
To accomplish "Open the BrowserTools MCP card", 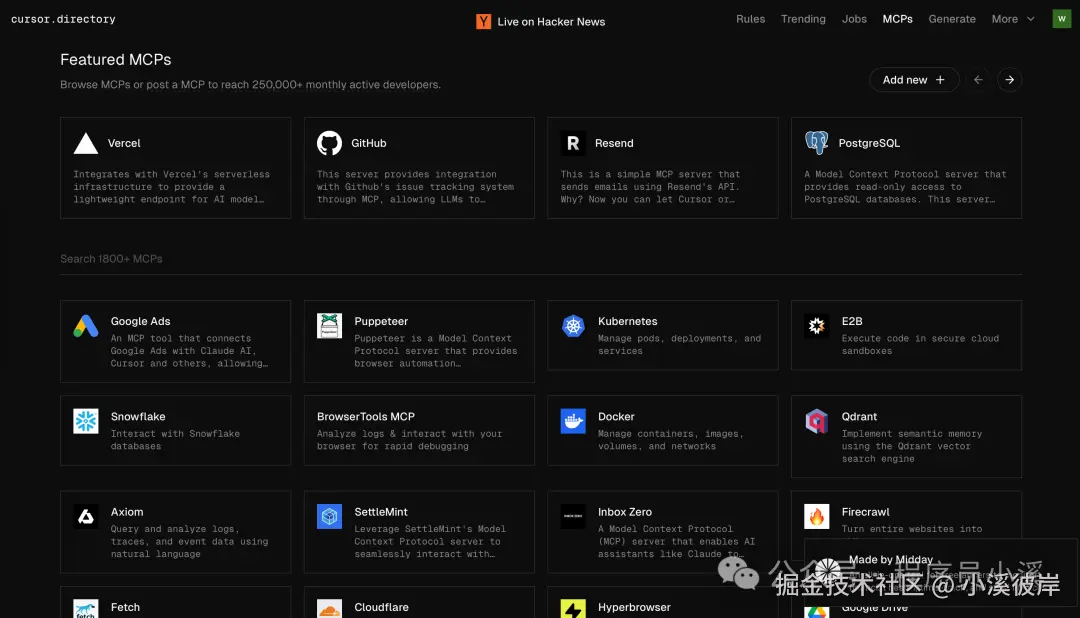I will click(x=419, y=431).
